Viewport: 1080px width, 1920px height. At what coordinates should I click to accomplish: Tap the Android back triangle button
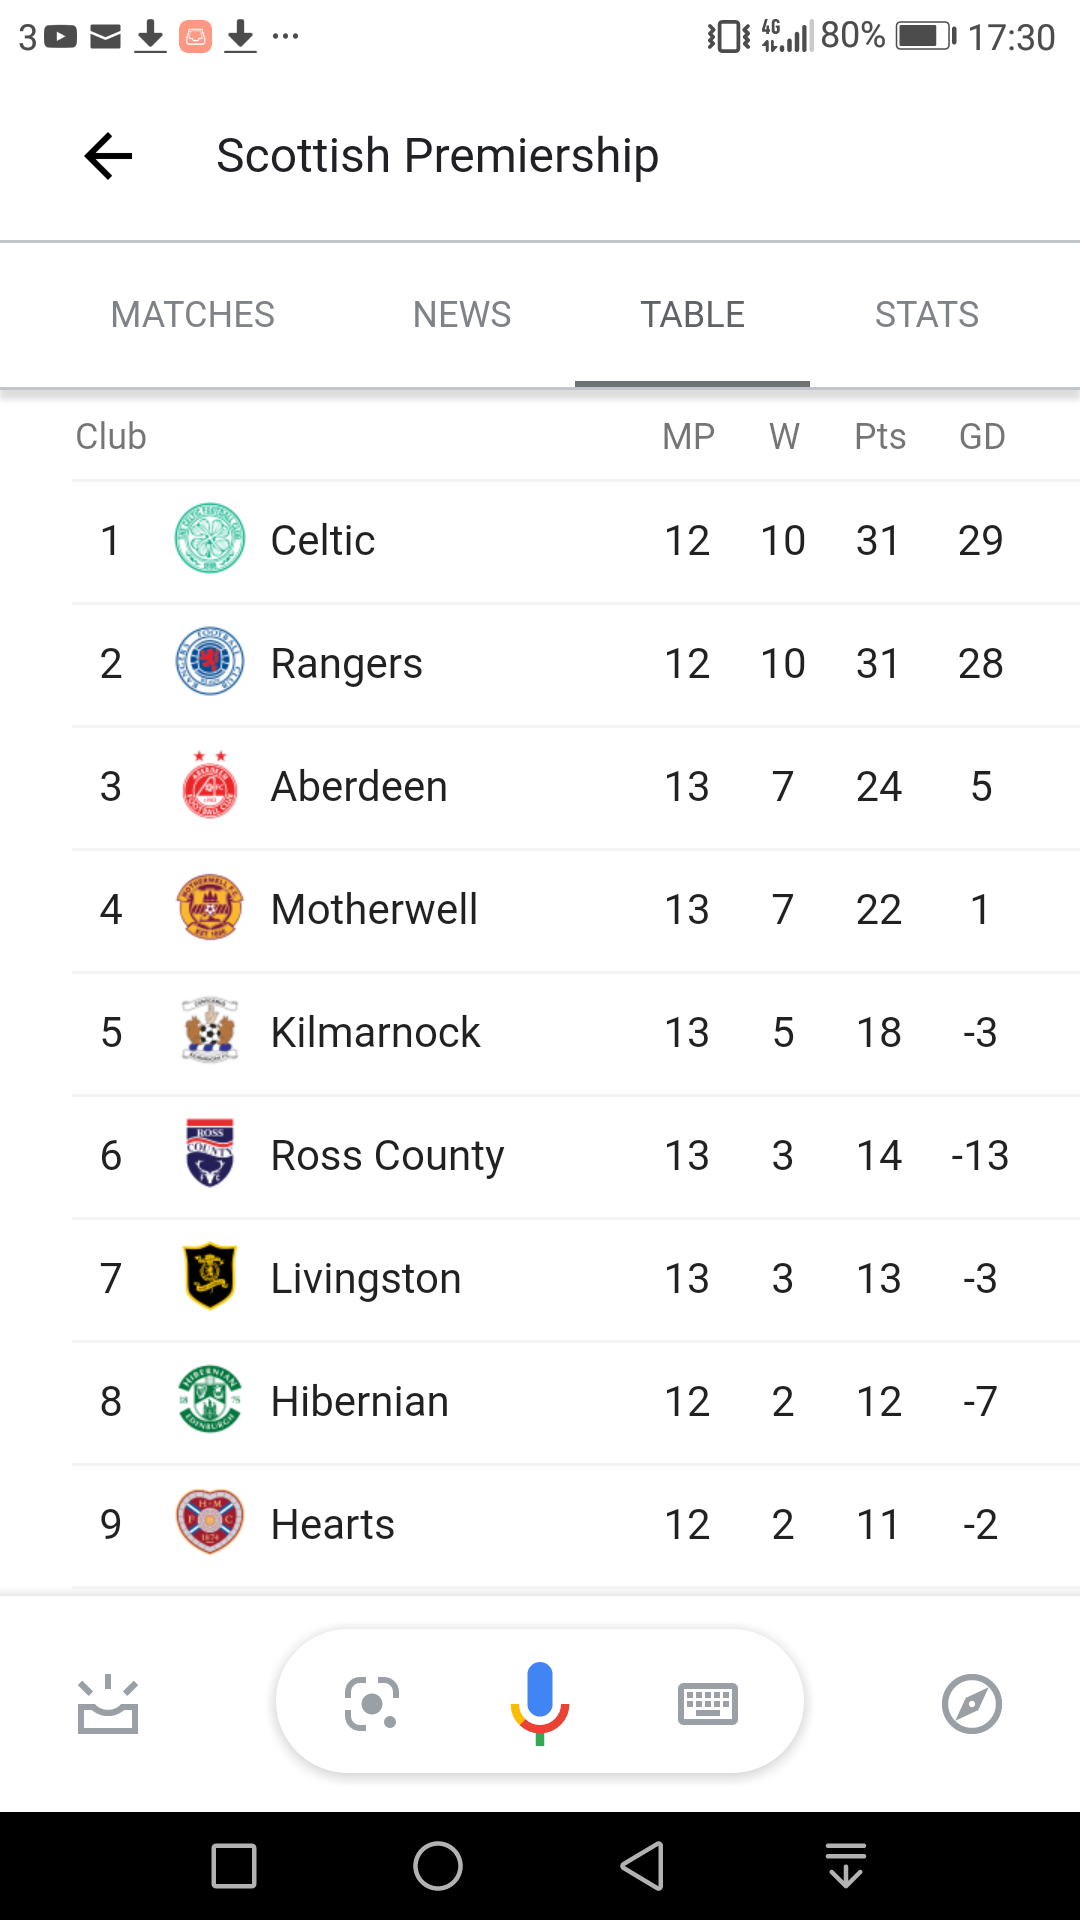pyautogui.click(x=642, y=1866)
